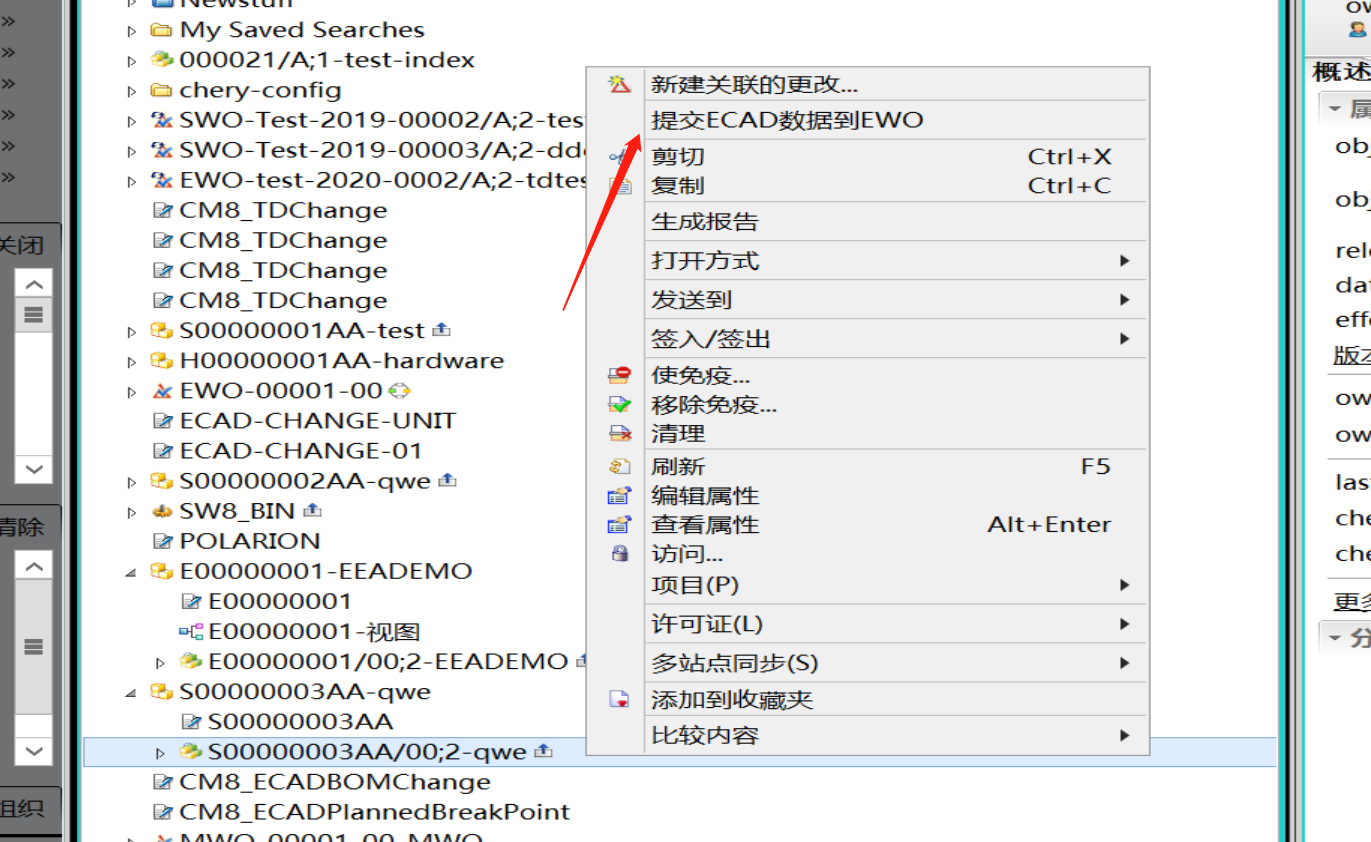Image resolution: width=1371 pixels, height=842 pixels.
Task: Click the 查看属性 view-properties icon
Action: pyautogui.click(x=620, y=523)
